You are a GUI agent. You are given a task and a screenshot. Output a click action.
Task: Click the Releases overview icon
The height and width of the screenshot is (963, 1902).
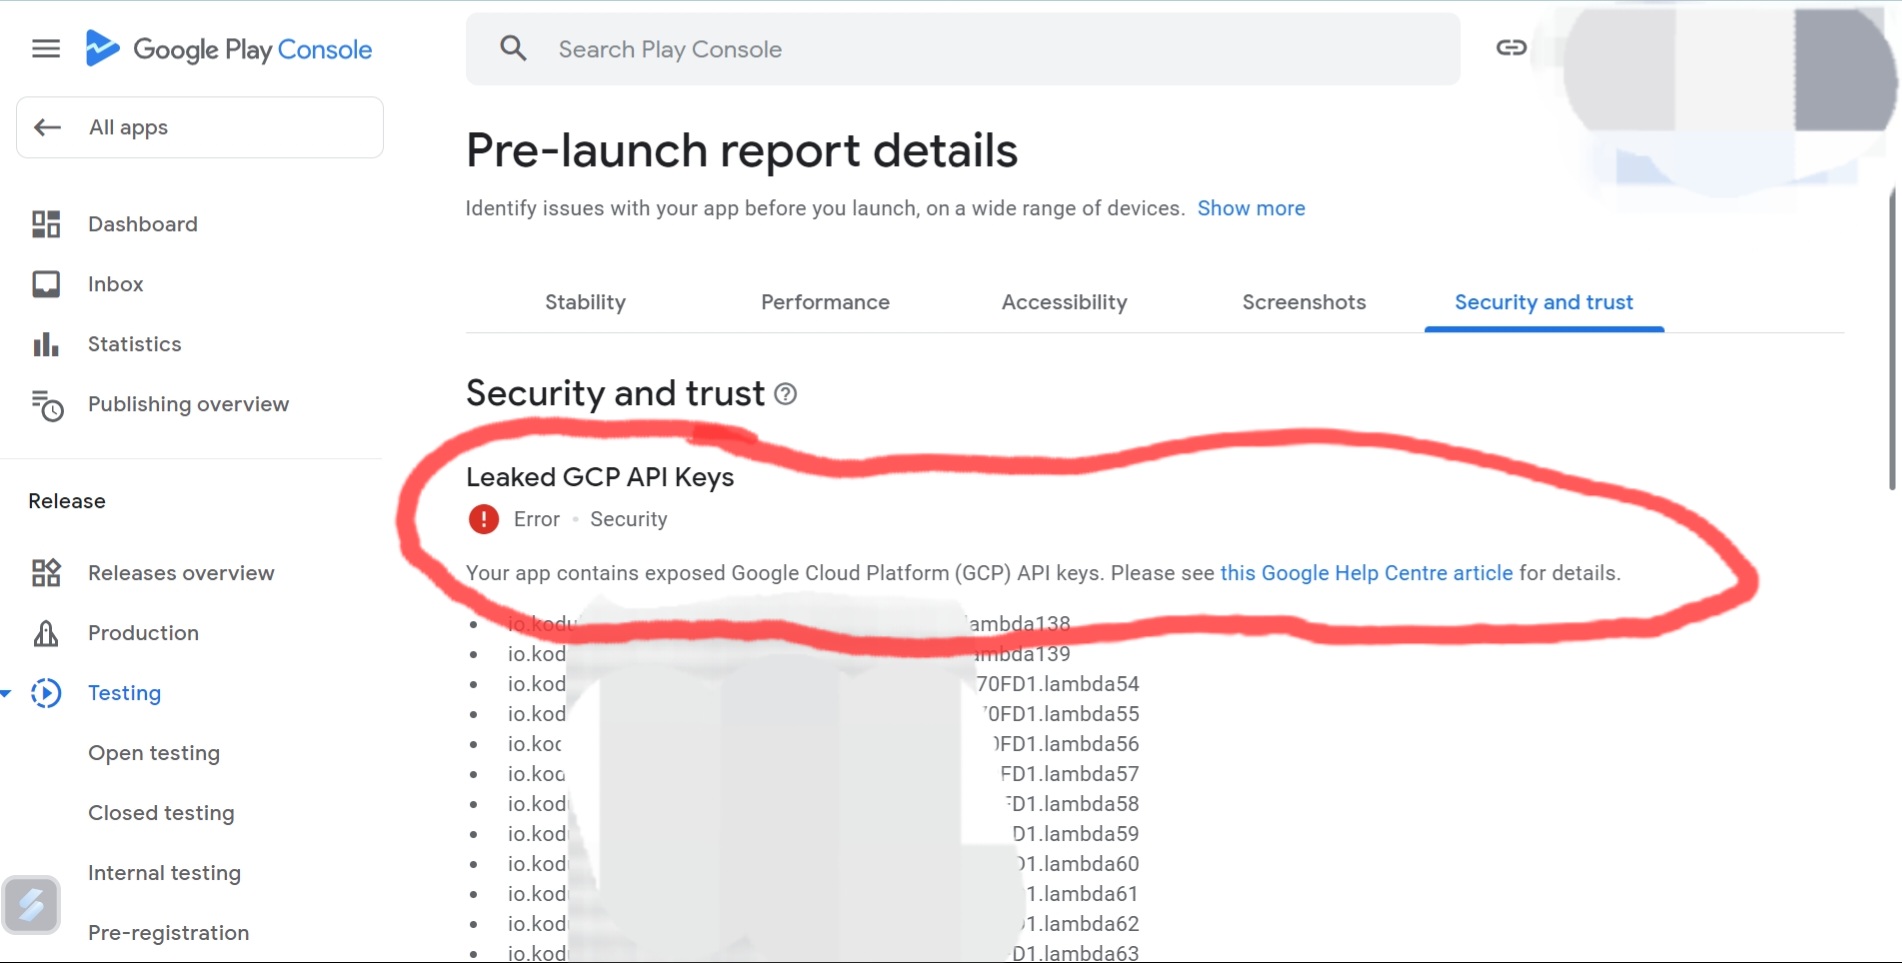[46, 573]
